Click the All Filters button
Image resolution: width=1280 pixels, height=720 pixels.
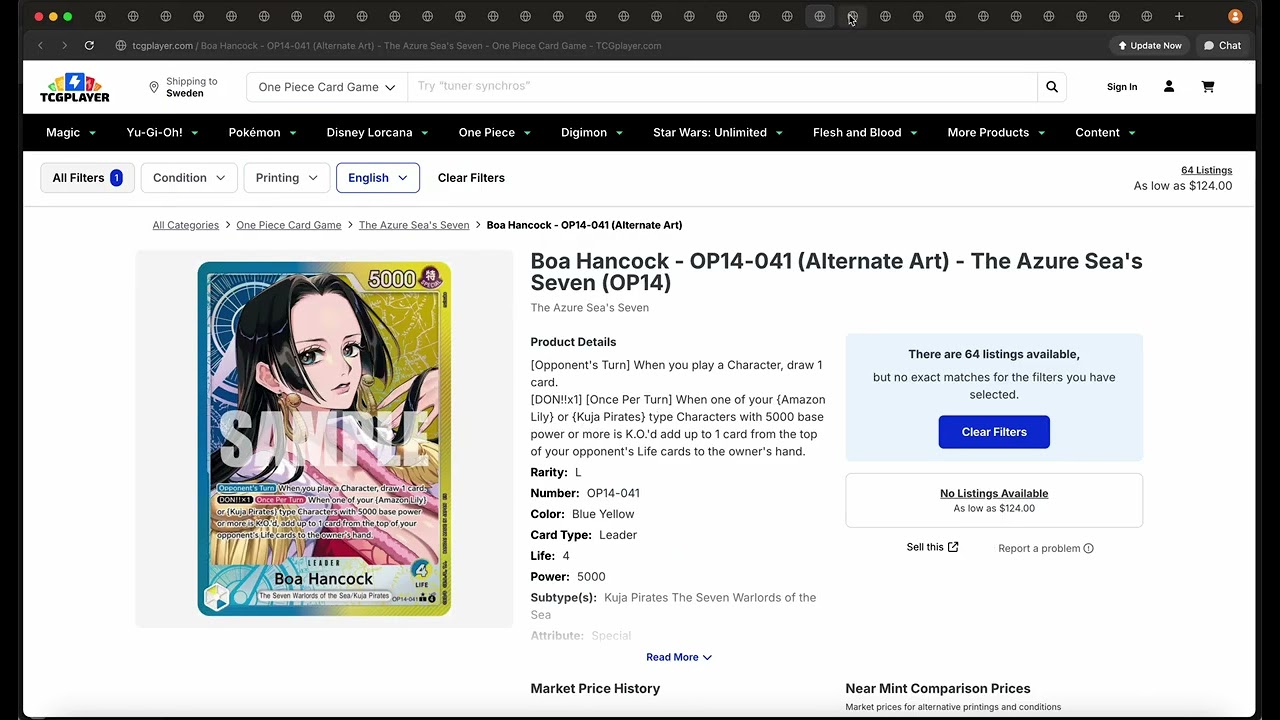click(x=87, y=178)
